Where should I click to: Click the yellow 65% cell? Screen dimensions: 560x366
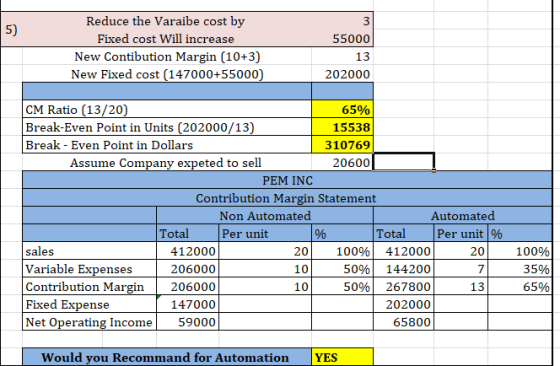pos(342,109)
